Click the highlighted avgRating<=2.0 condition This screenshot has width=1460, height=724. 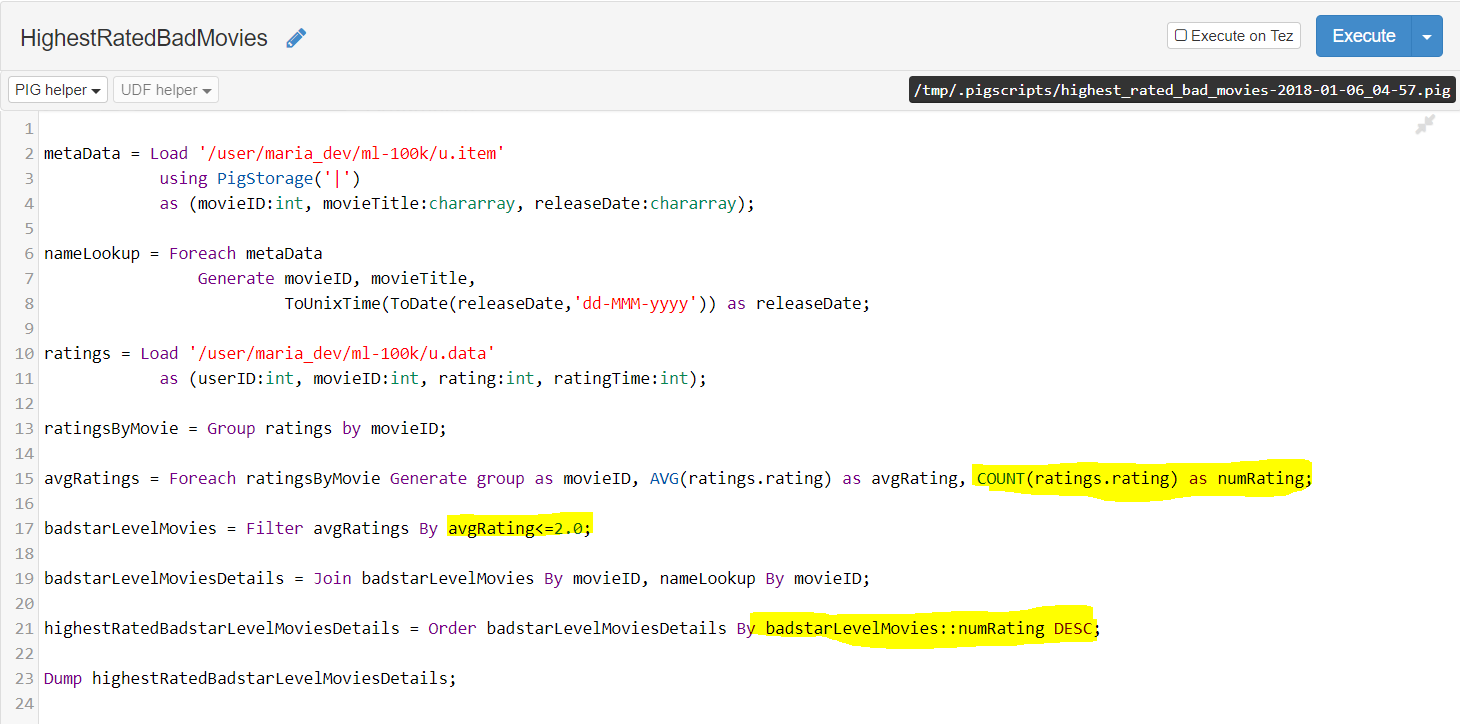pos(520,528)
